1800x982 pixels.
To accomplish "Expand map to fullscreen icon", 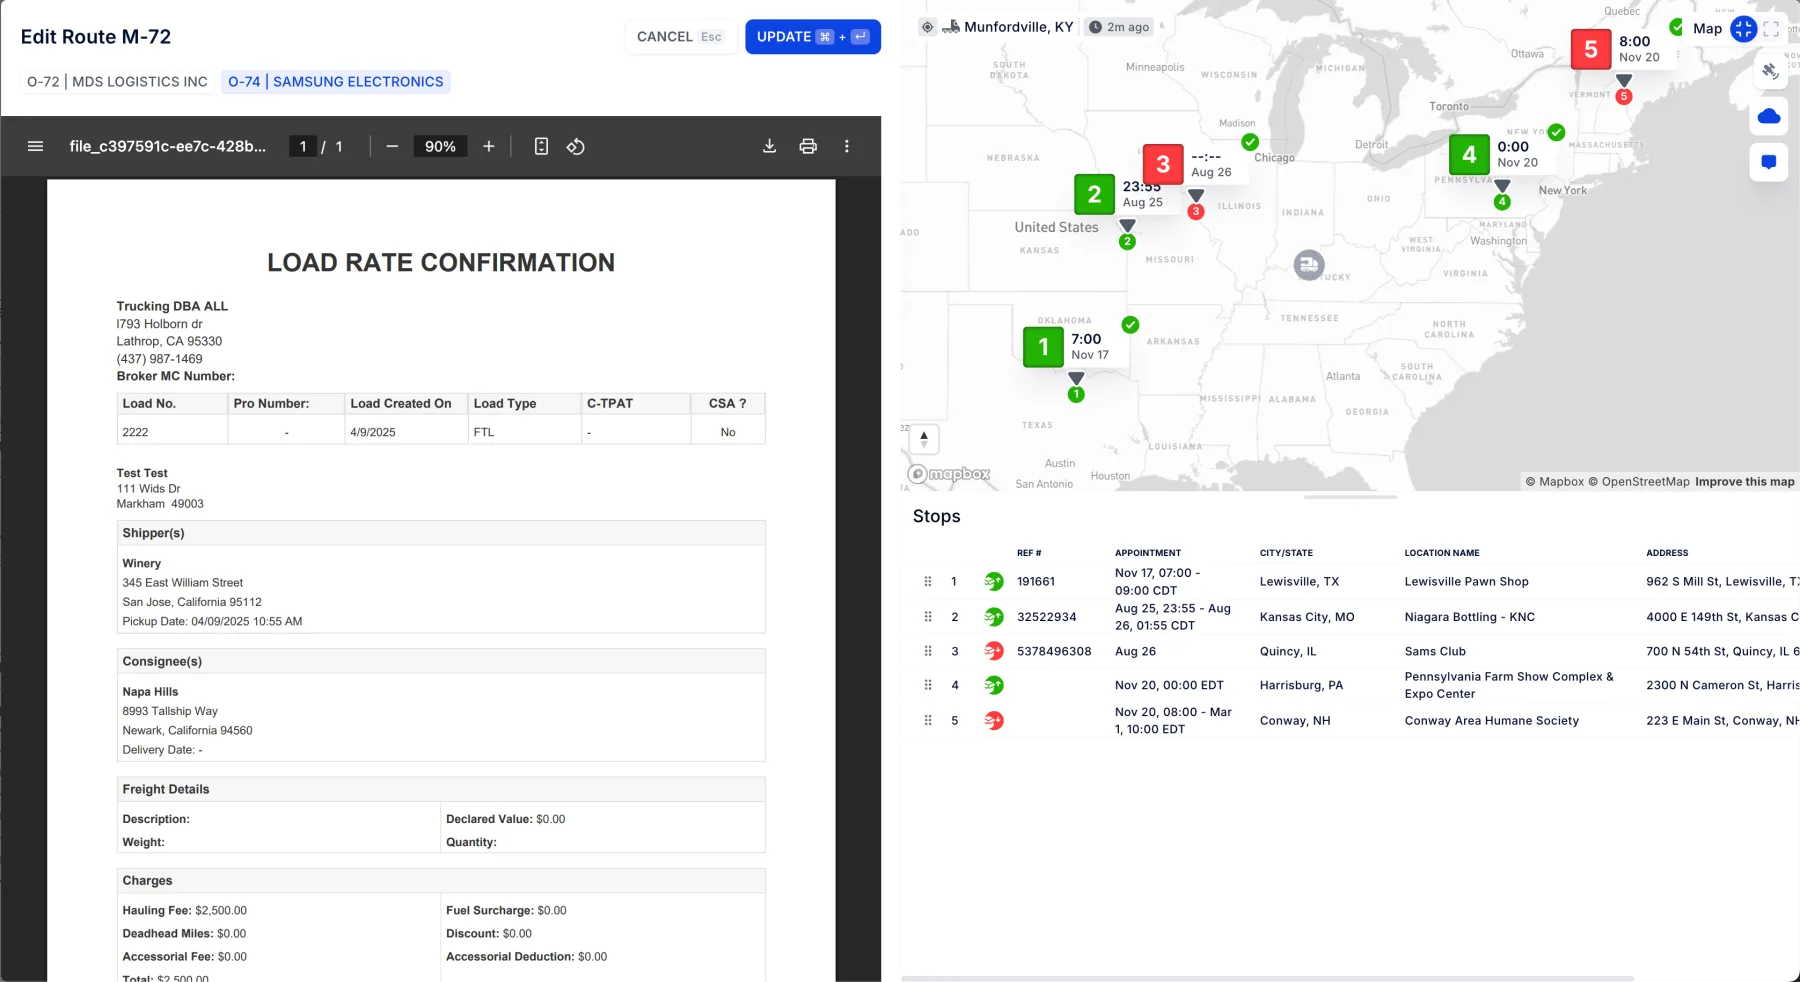I will (x=1771, y=29).
